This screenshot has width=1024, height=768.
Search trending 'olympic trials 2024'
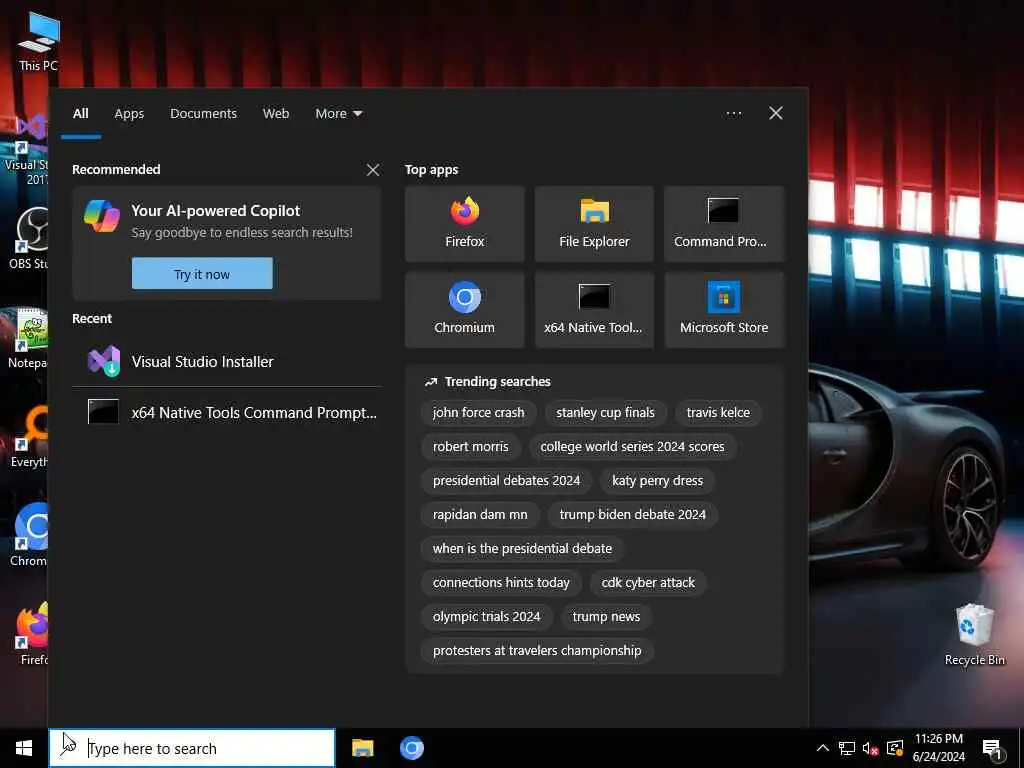(x=487, y=616)
